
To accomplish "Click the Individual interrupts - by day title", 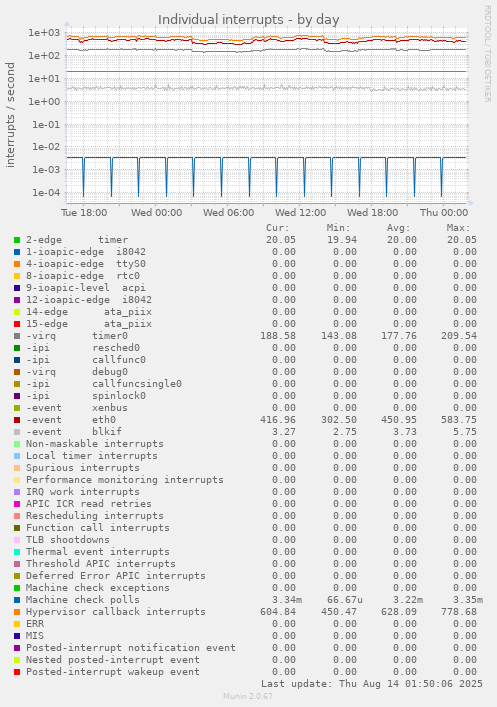I will tap(248, 20).
